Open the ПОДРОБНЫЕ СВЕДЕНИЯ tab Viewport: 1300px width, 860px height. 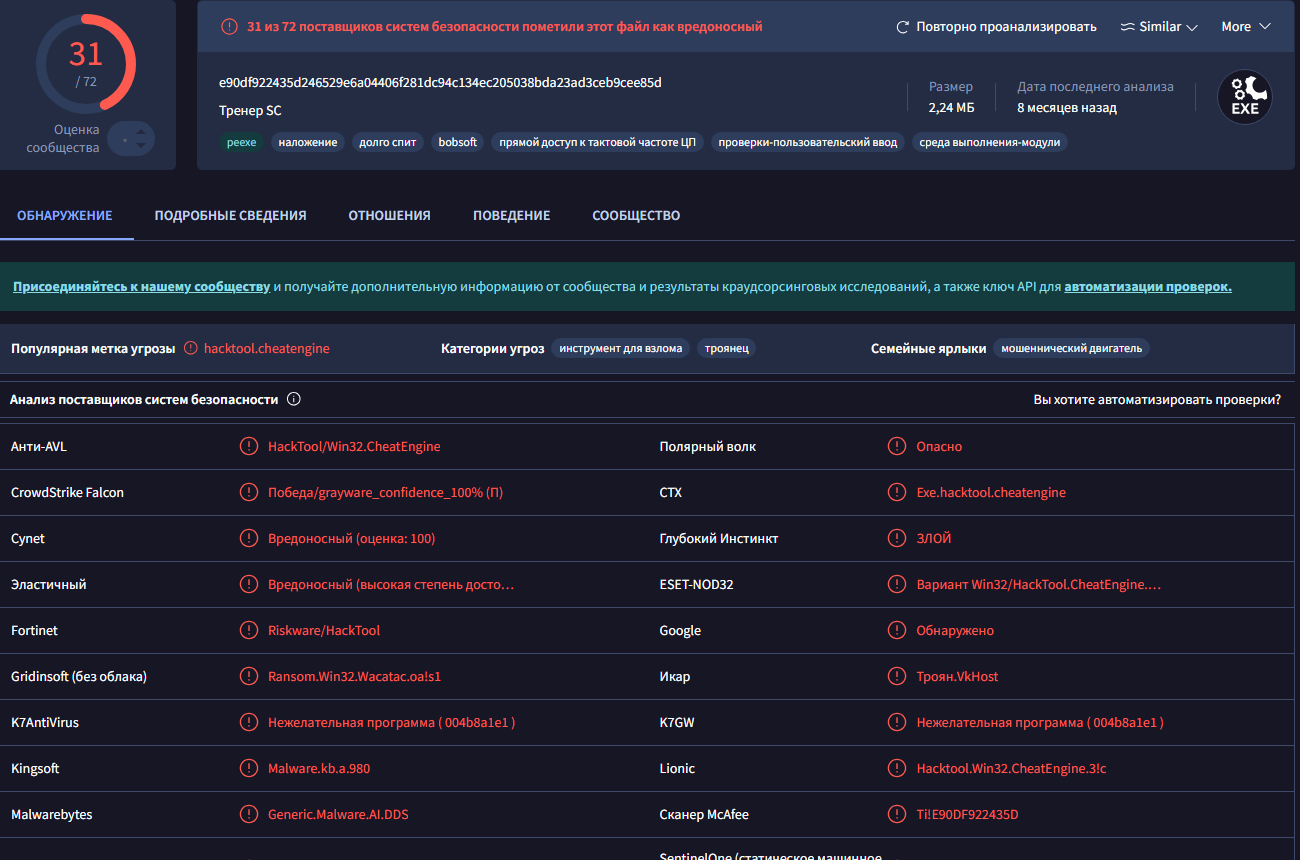230,215
